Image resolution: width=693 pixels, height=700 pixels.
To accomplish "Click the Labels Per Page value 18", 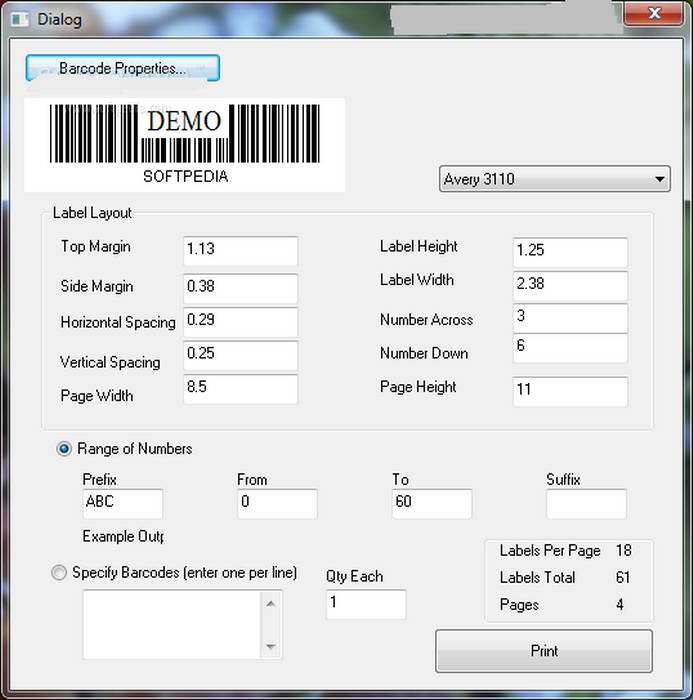I will coord(623,550).
